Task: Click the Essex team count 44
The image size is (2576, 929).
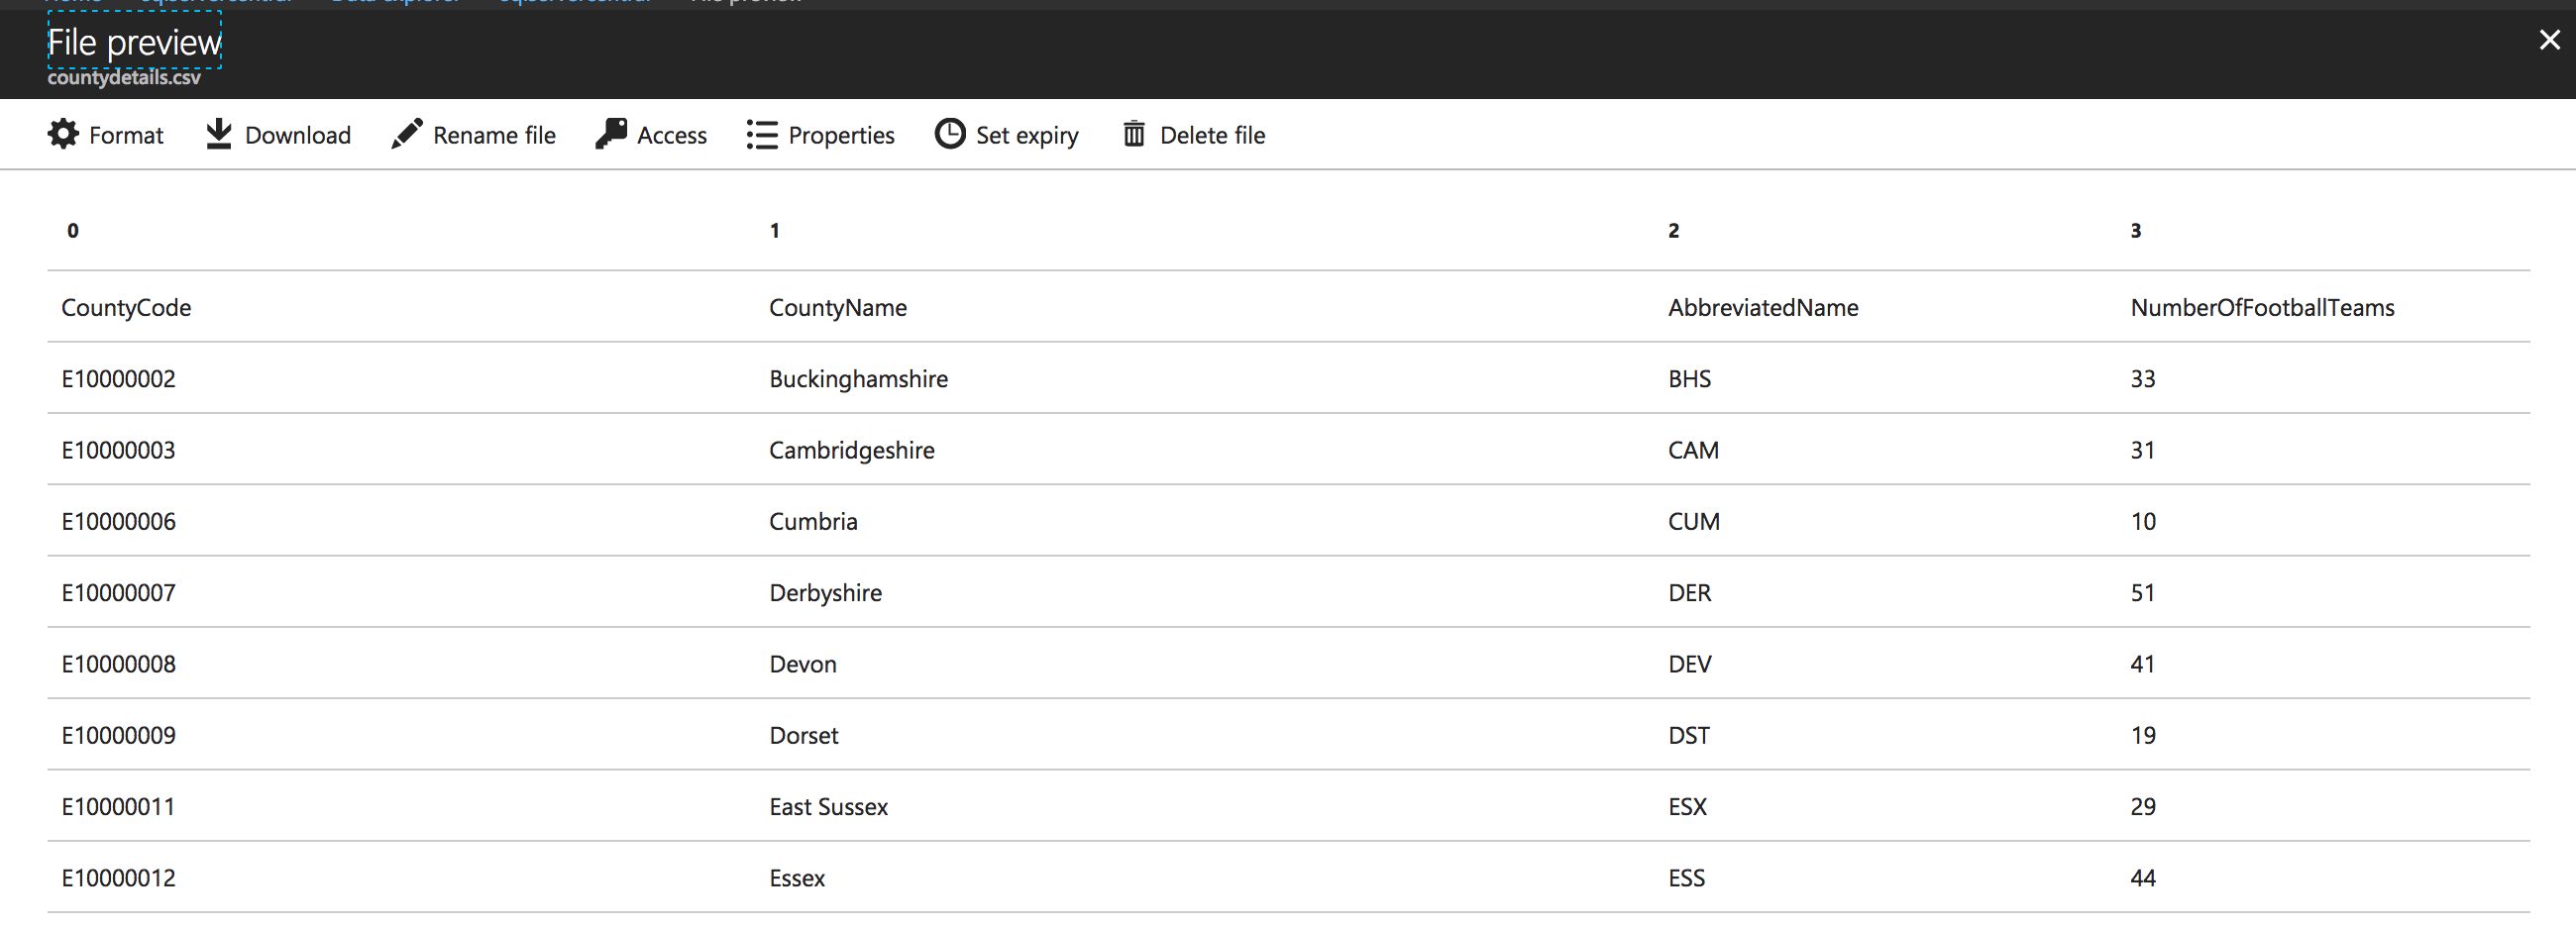Action: [x=2142, y=878]
